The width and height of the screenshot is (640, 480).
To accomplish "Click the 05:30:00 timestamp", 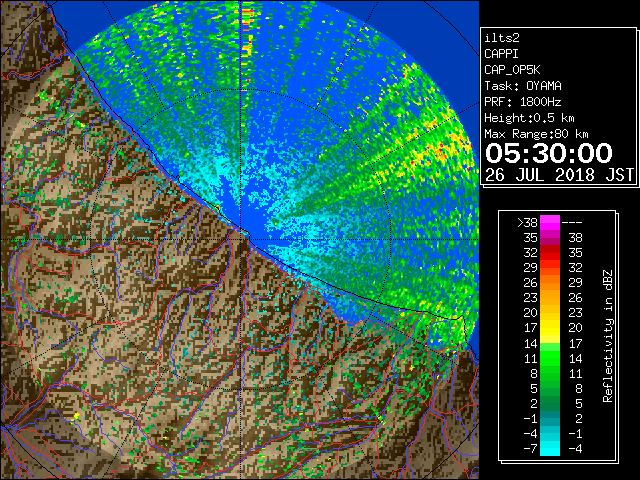I will (x=549, y=153).
